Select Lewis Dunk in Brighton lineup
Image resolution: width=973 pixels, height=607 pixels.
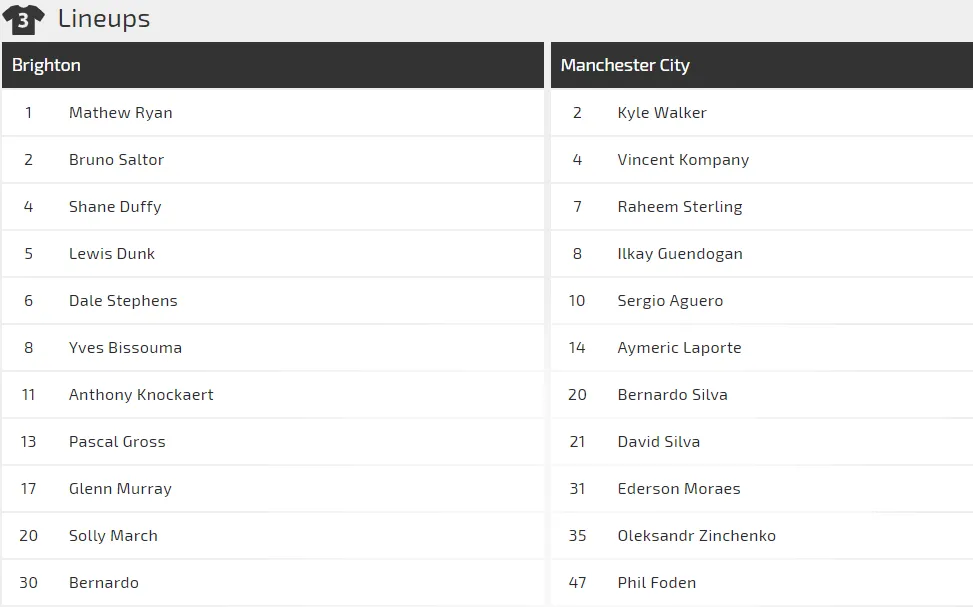(112, 254)
